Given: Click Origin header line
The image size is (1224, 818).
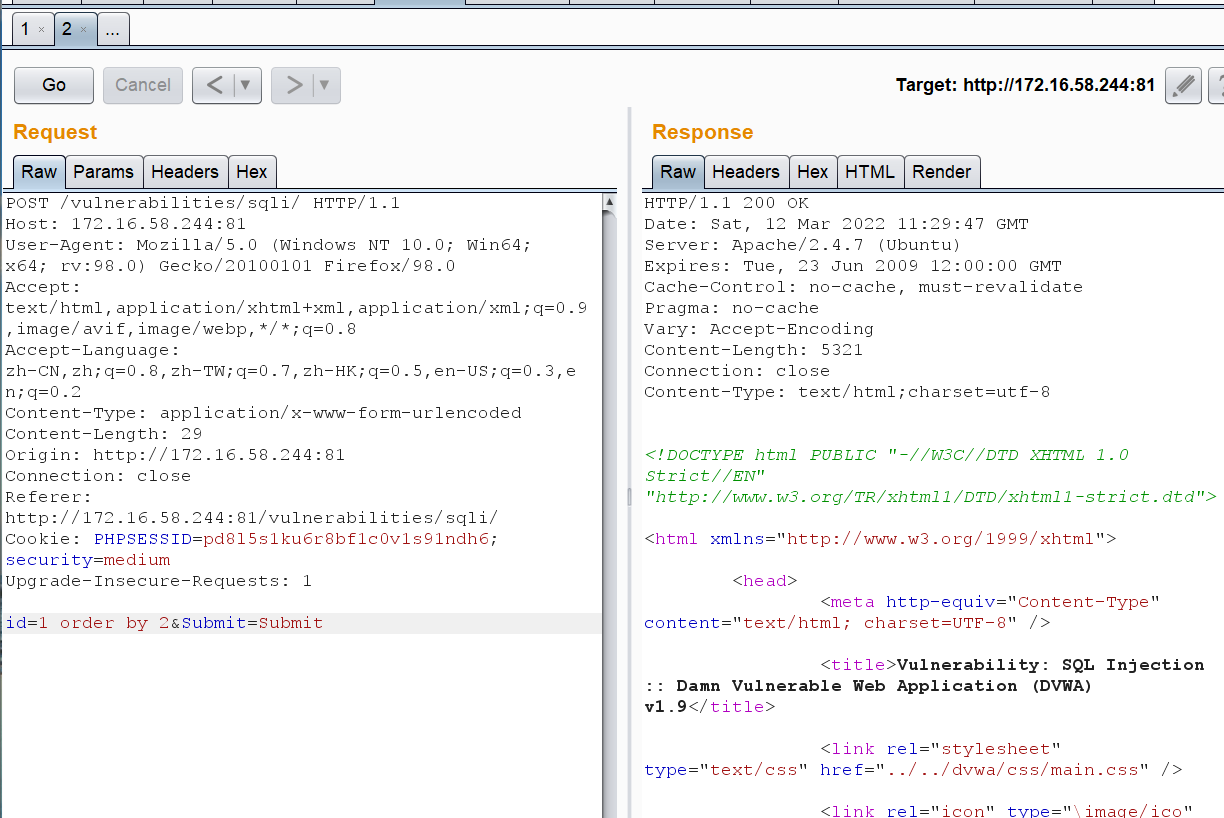Looking at the screenshot, I should pyautogui.click(x=175, y=455).
